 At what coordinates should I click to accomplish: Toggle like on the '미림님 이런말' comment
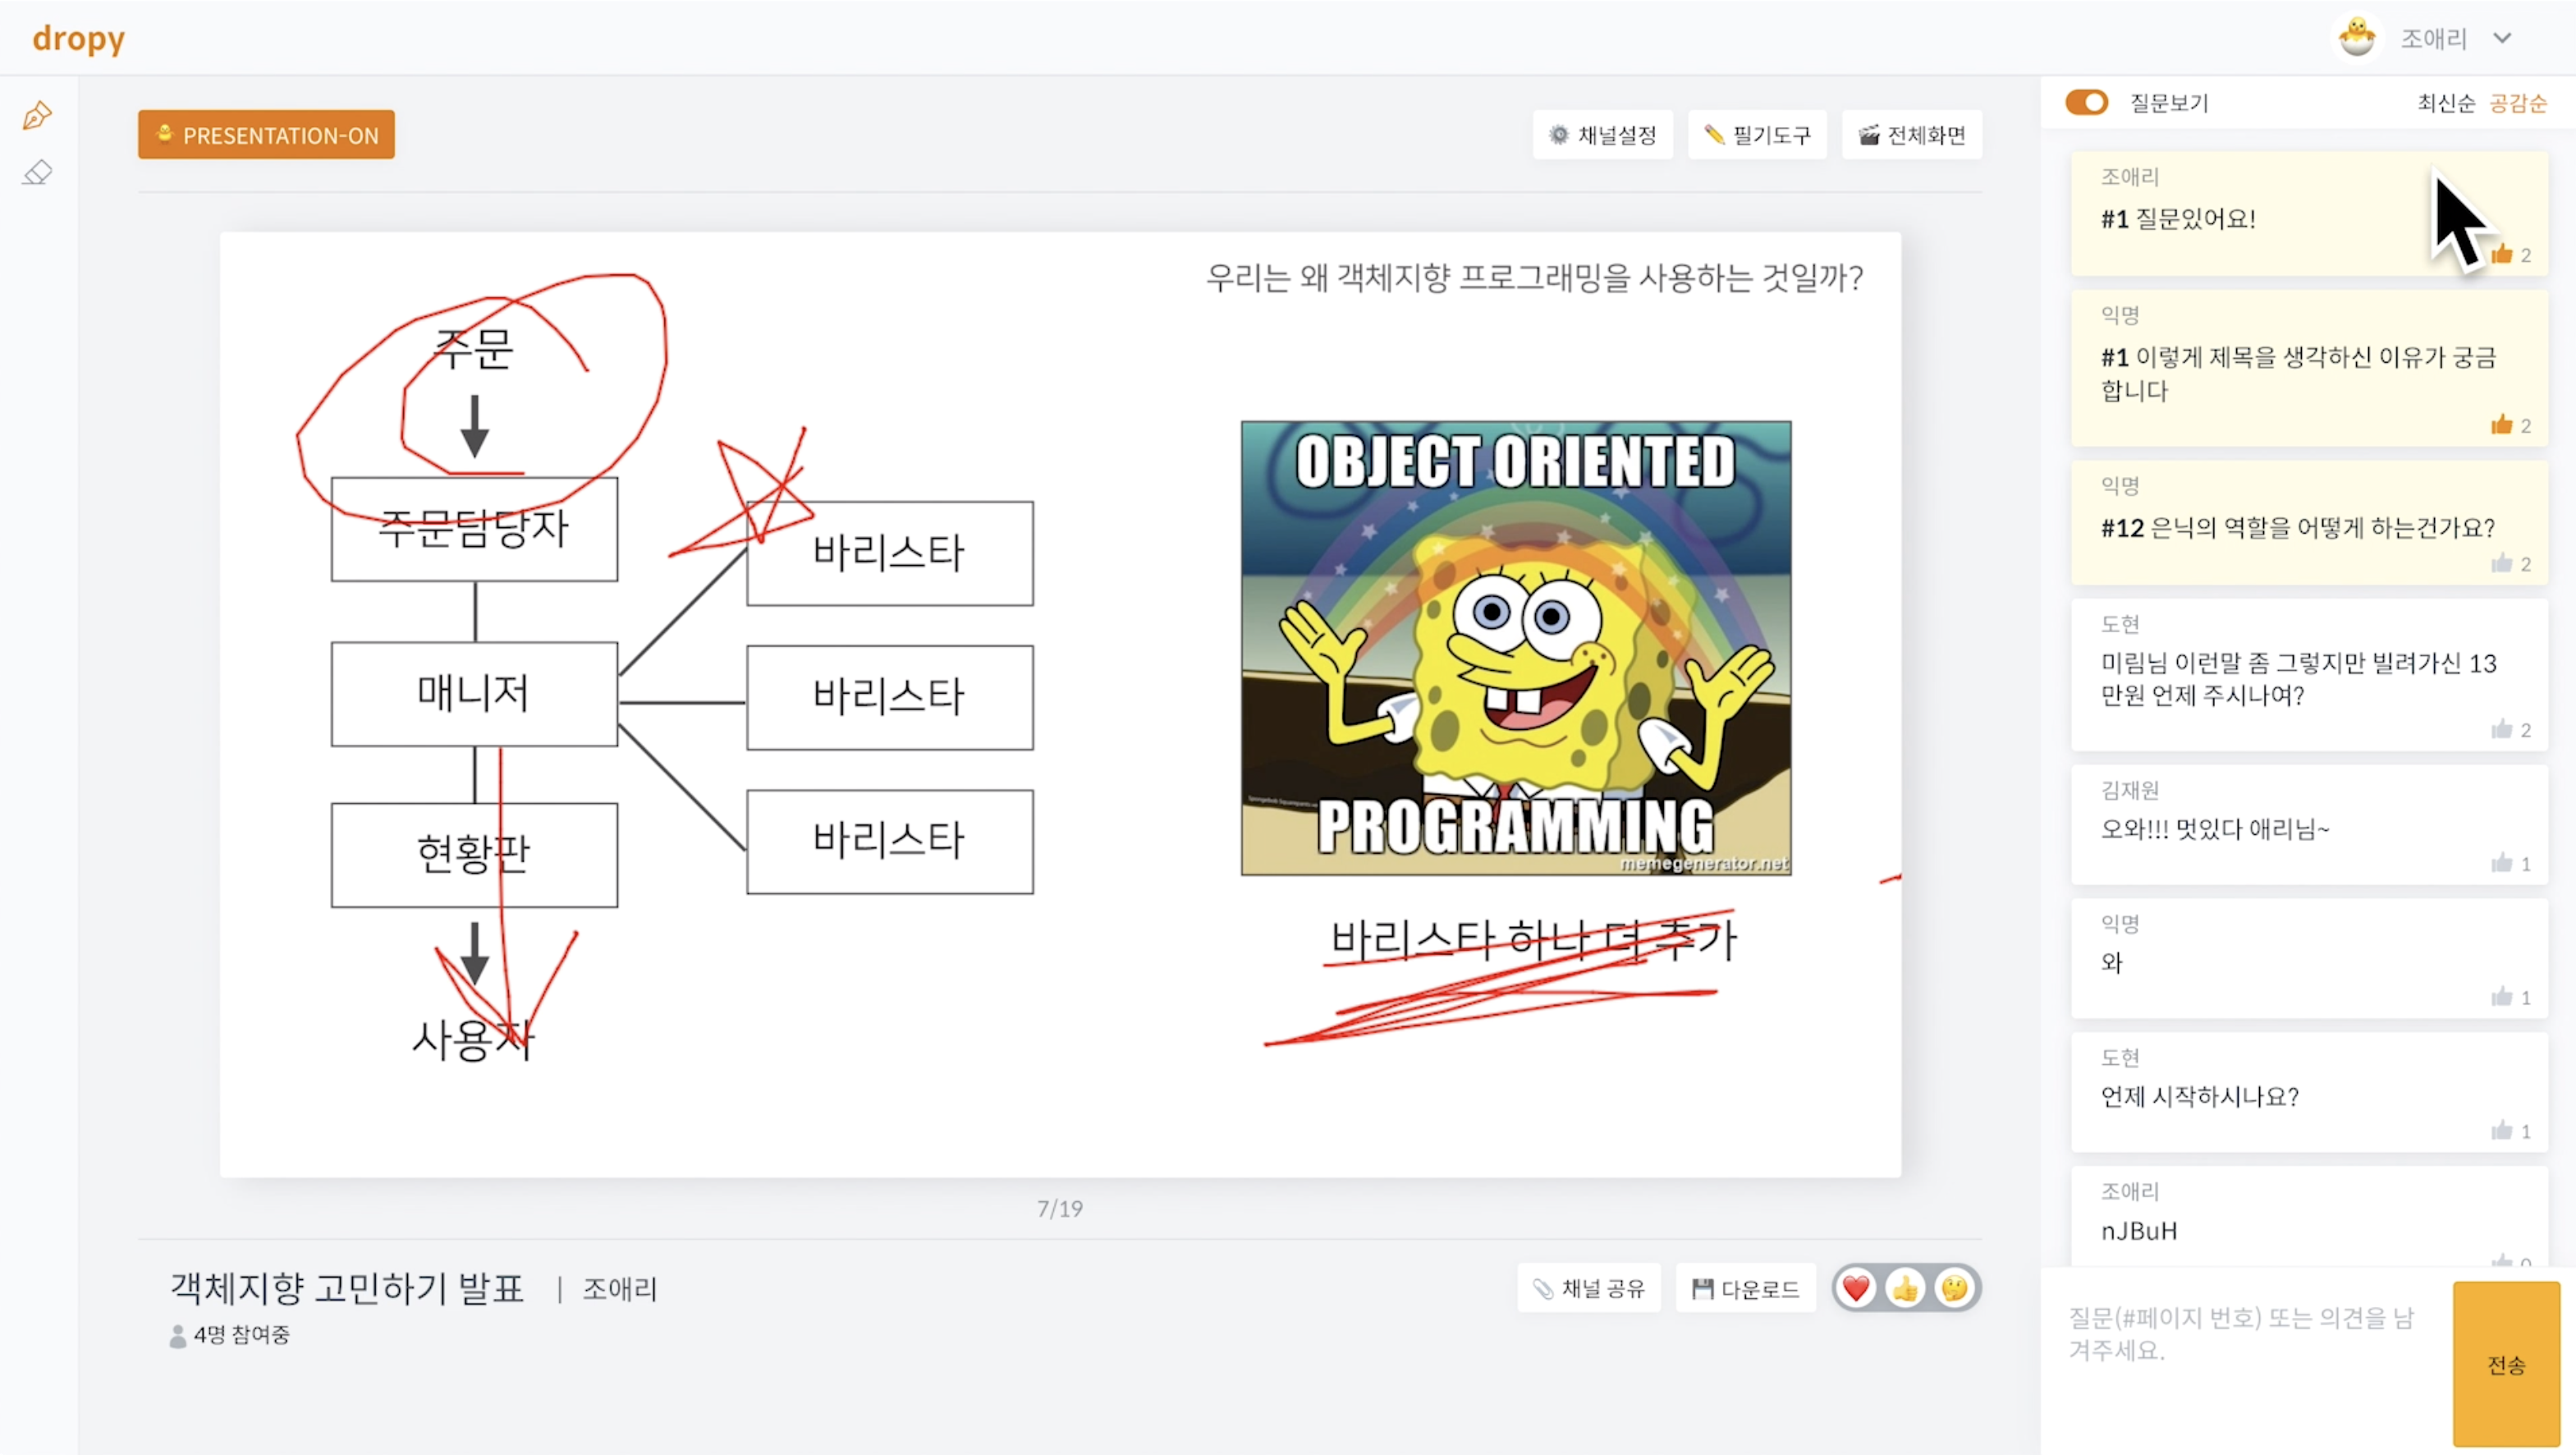pyautogui.click(x=2502, y=729)
